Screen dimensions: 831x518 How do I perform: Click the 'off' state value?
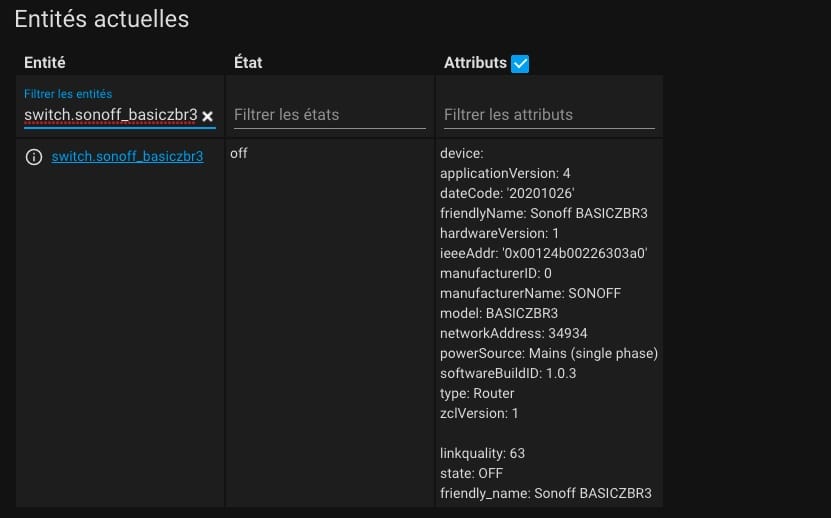(238, 153)
